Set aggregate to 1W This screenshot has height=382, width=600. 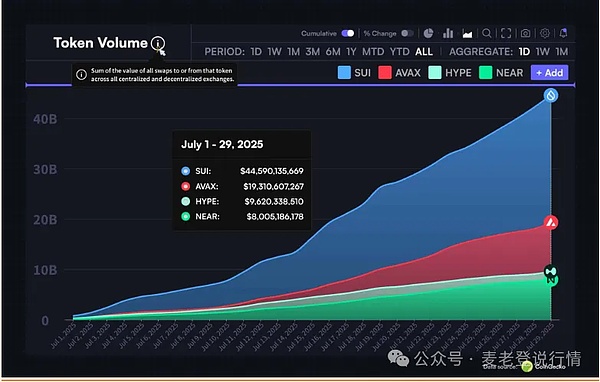[543, 52]
